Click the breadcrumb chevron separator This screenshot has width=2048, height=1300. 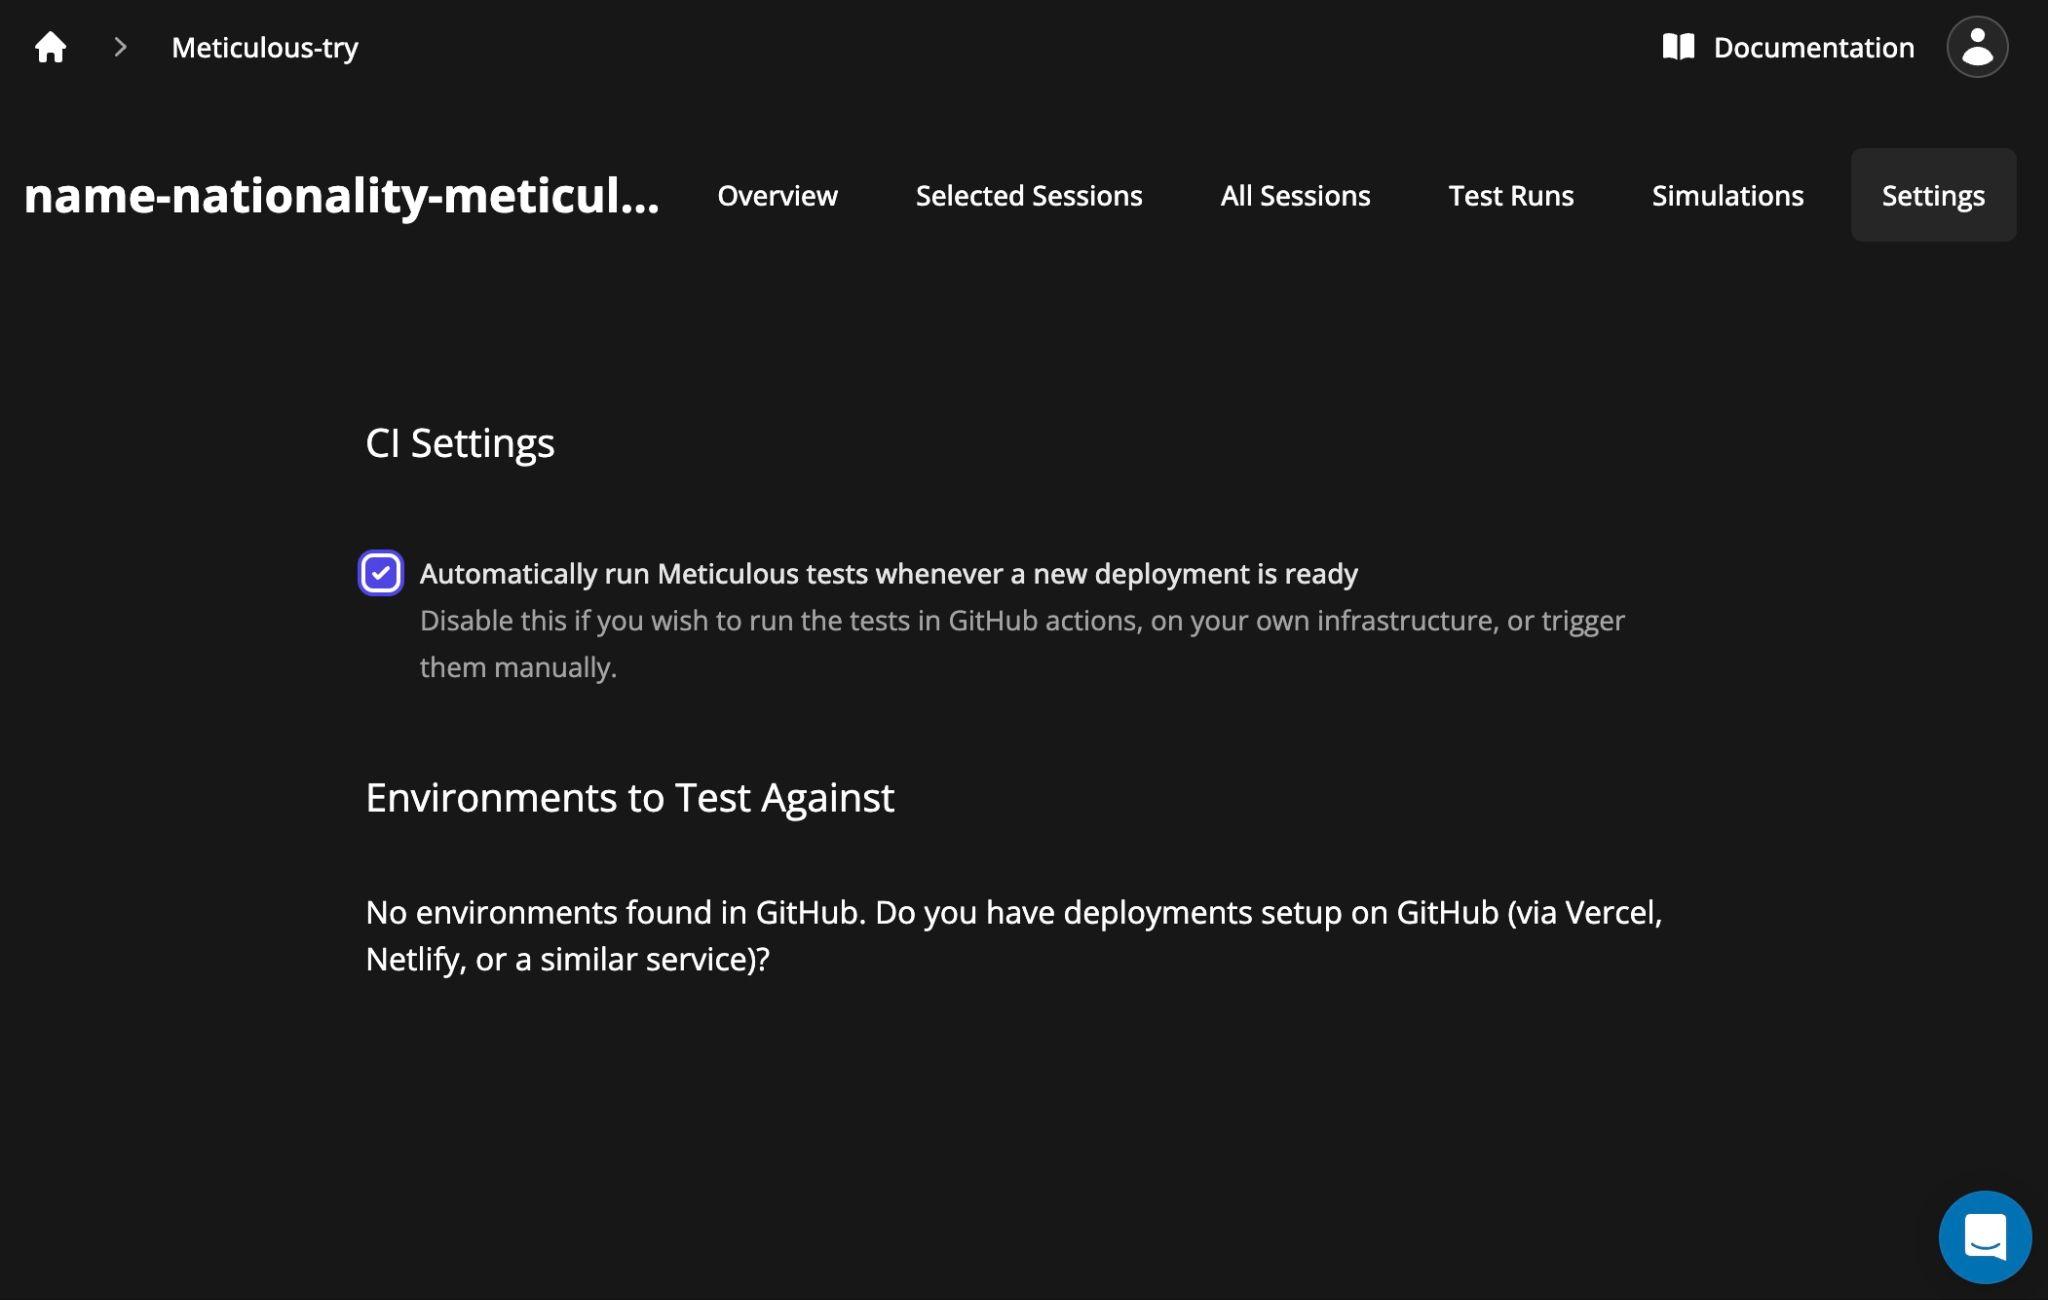click(120, 47)
